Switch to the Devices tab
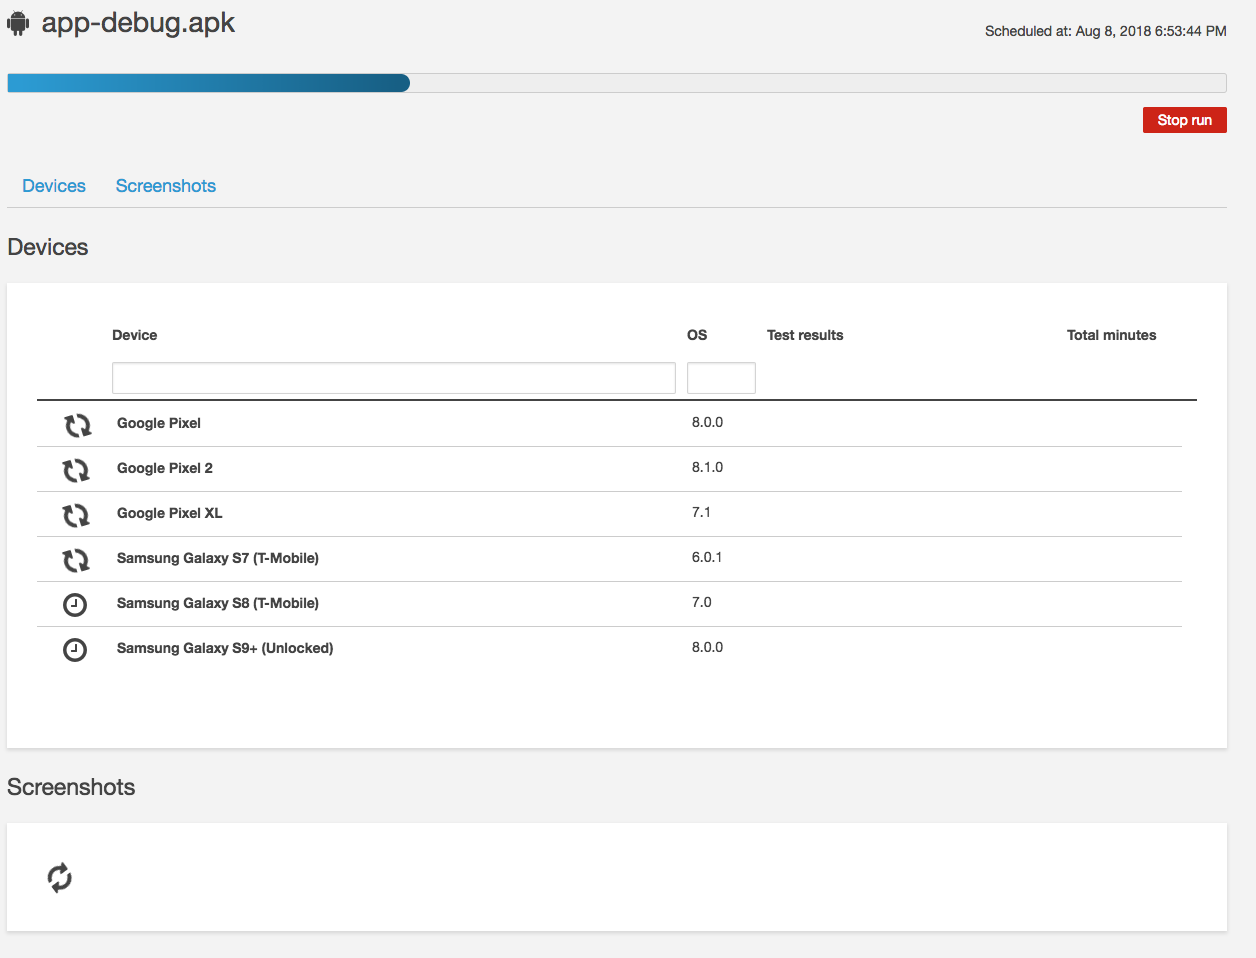1256x958 pixels. (x=54, y=186)
